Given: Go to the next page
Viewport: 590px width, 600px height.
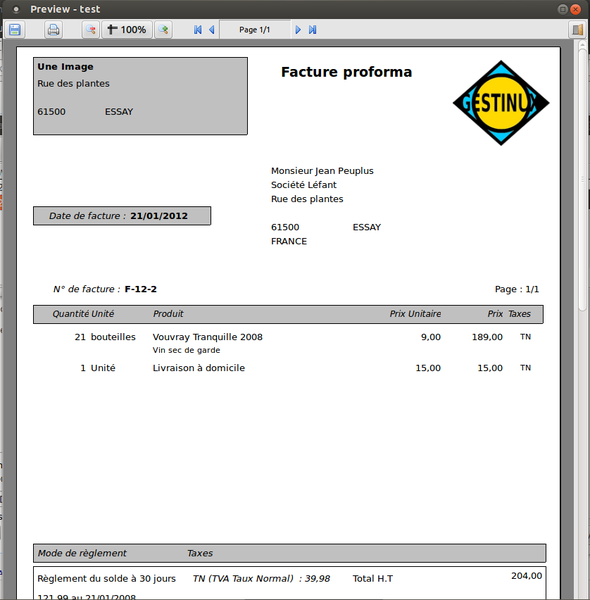Looking at the screenshot, I should (x=298, y=30).
